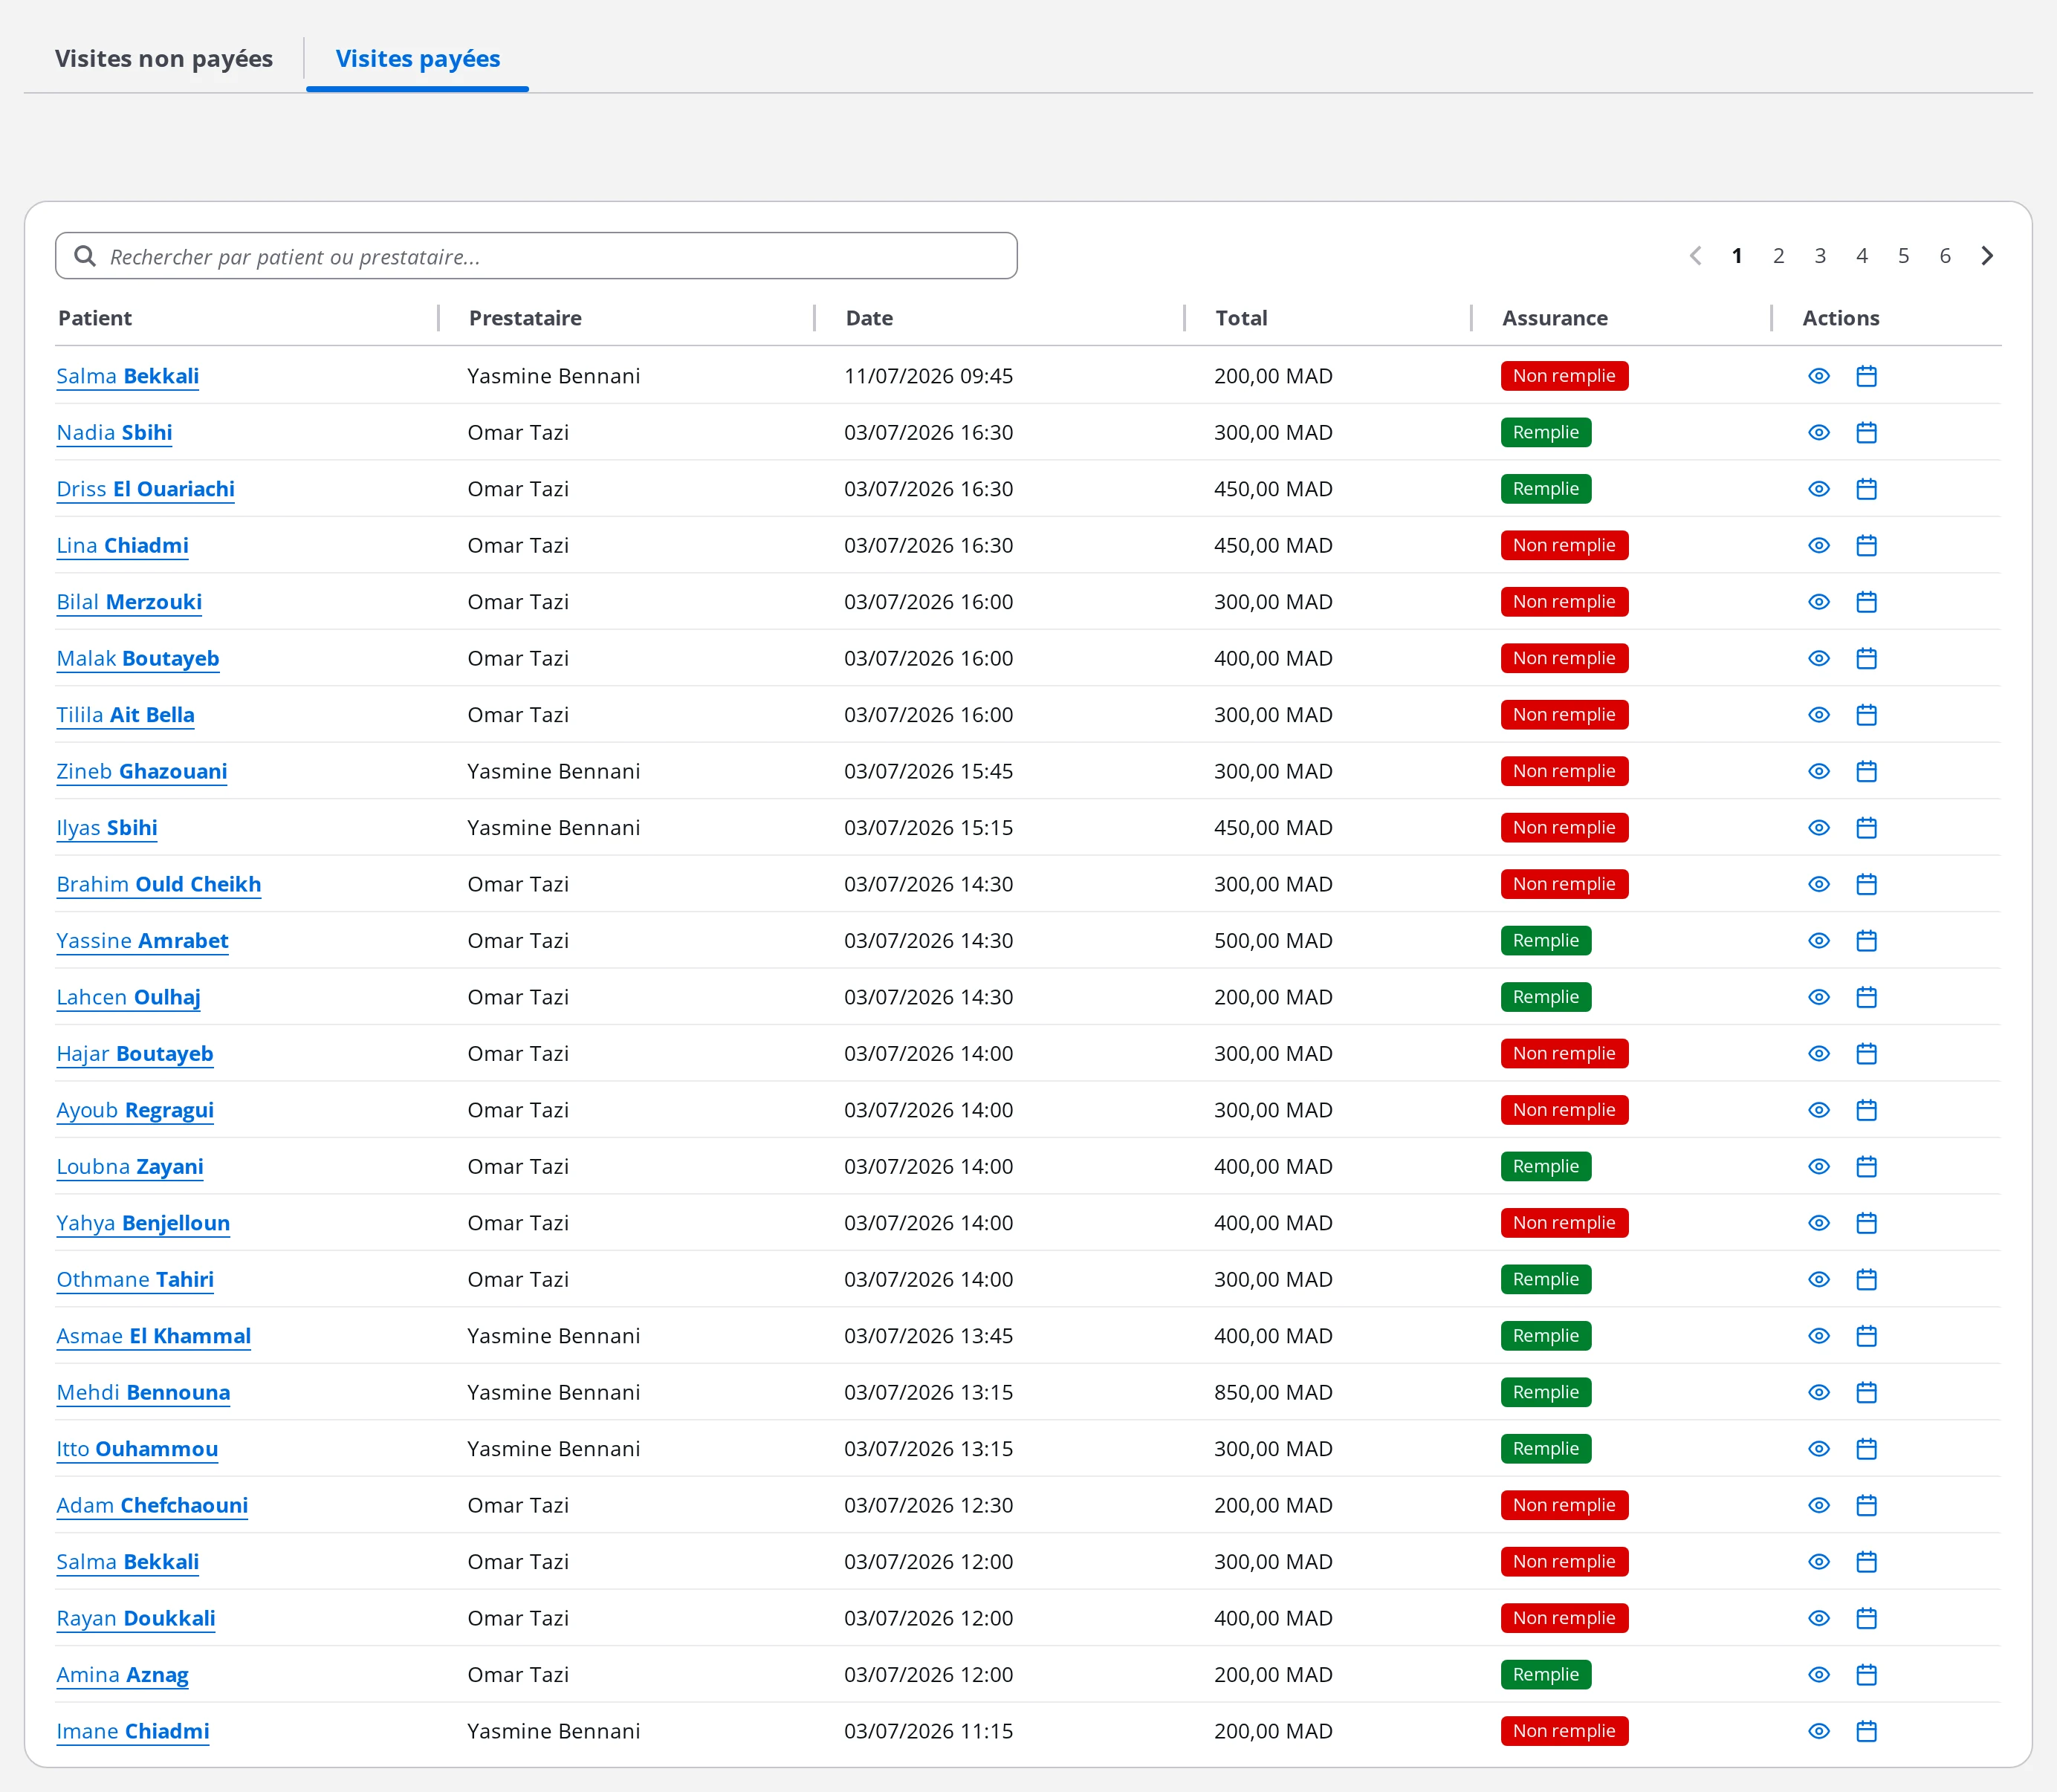
Task: View details of Loubna Zayani visit
Action: pos(1819,1167)
